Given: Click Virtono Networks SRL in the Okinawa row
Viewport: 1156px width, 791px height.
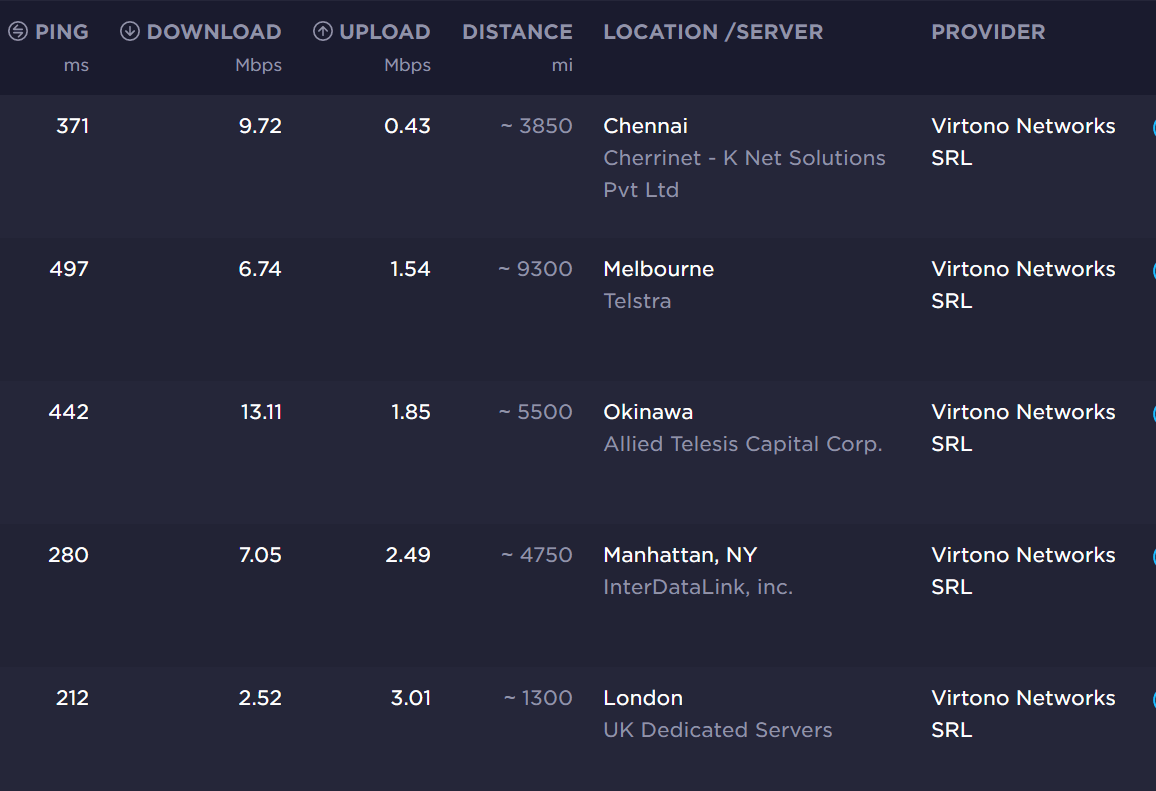Looking at the screenshot, I should pyautogui.click(x=1023, y=428).
